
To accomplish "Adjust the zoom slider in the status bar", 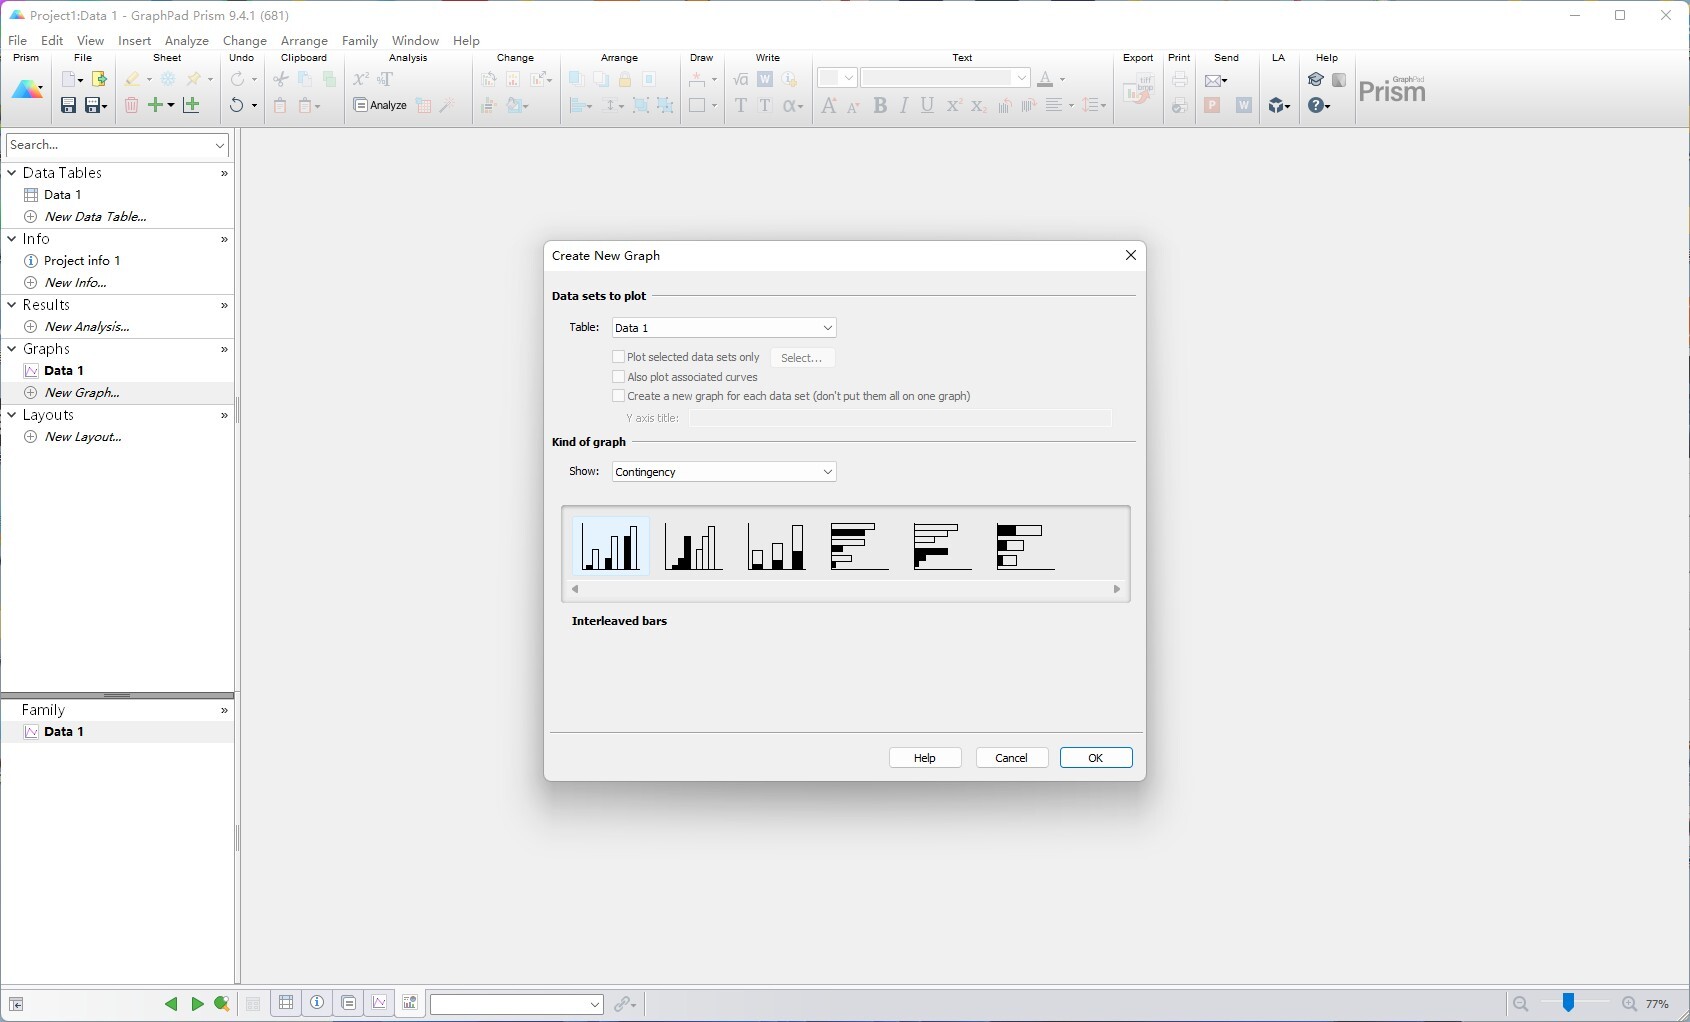I will point(1570,1004).
